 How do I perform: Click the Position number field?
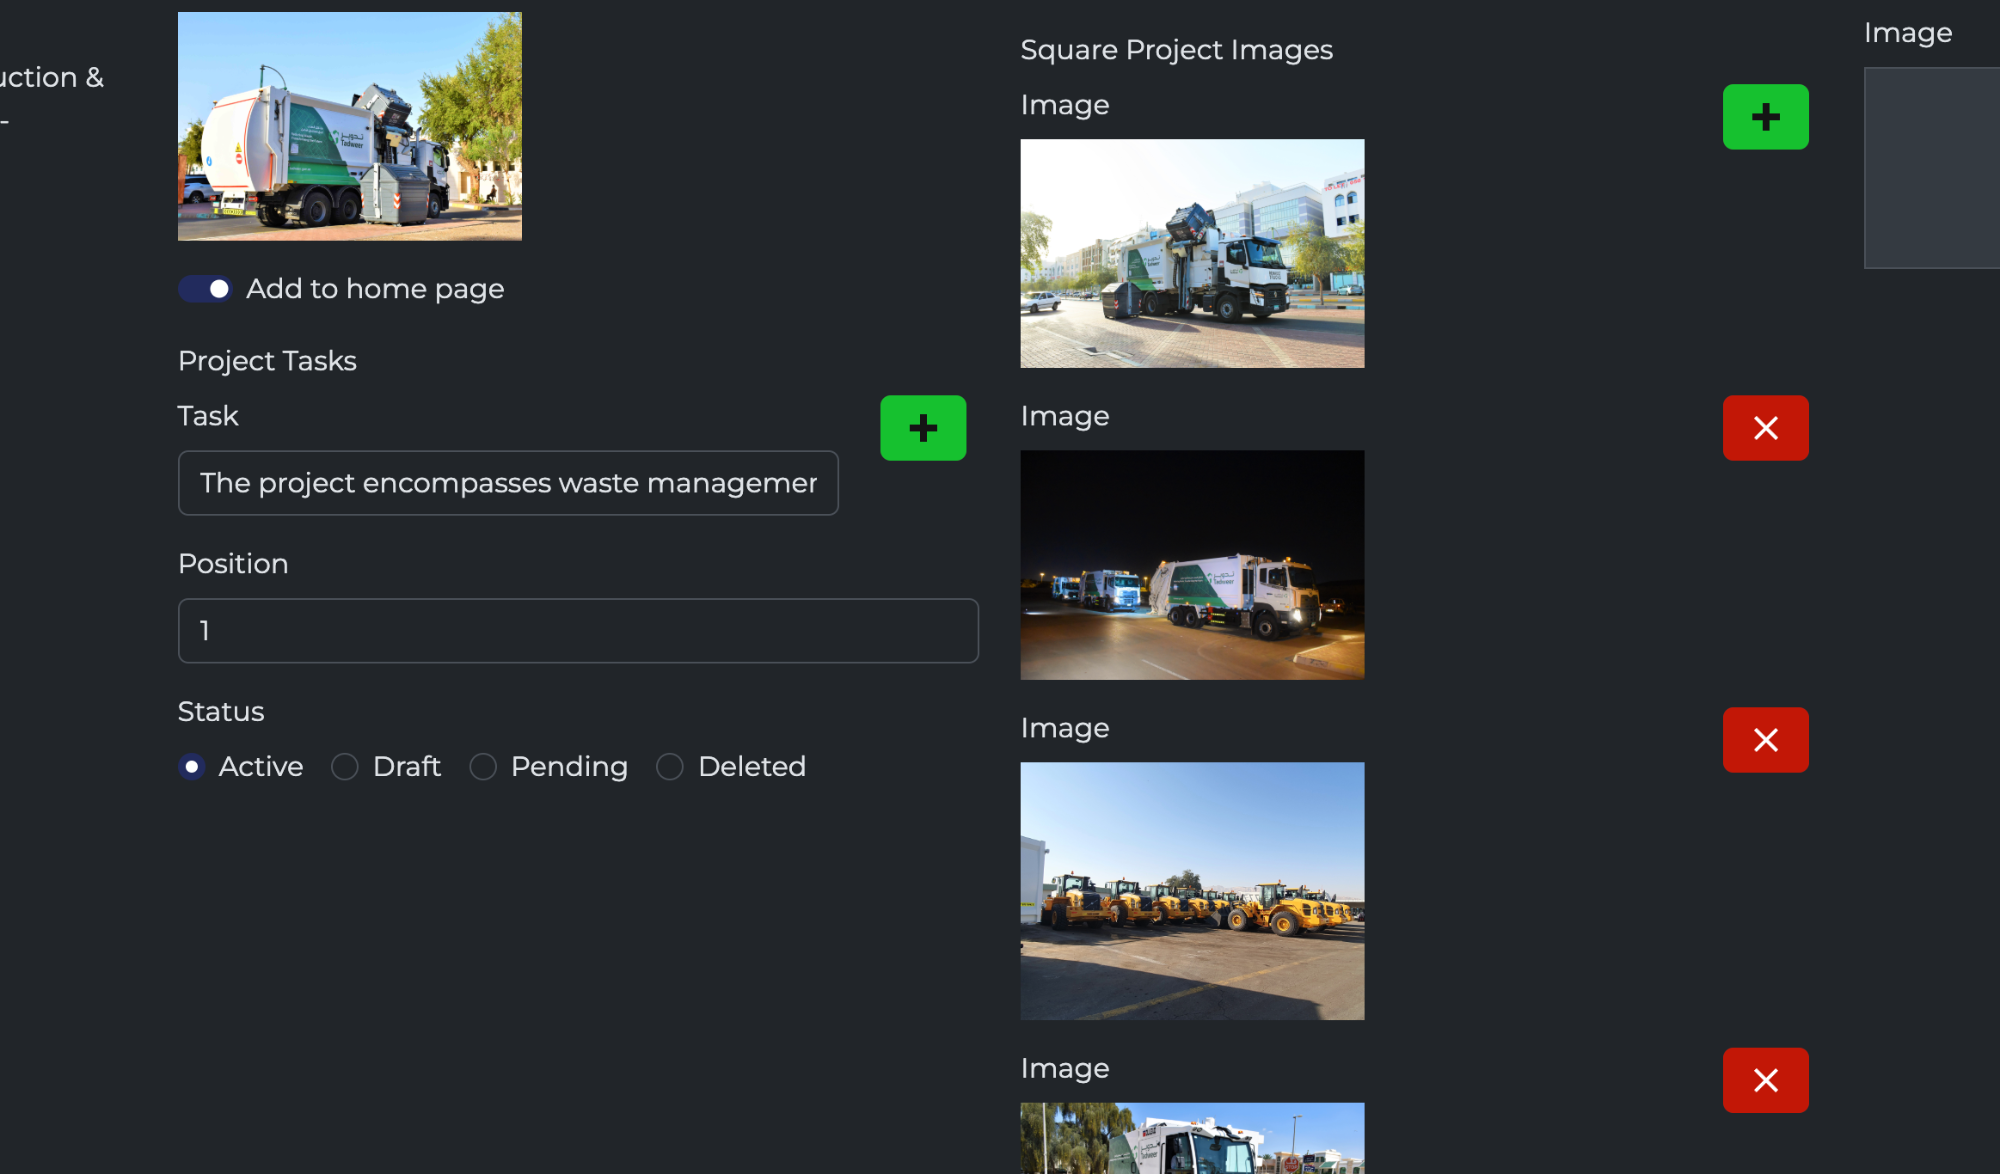coord(578,631)
